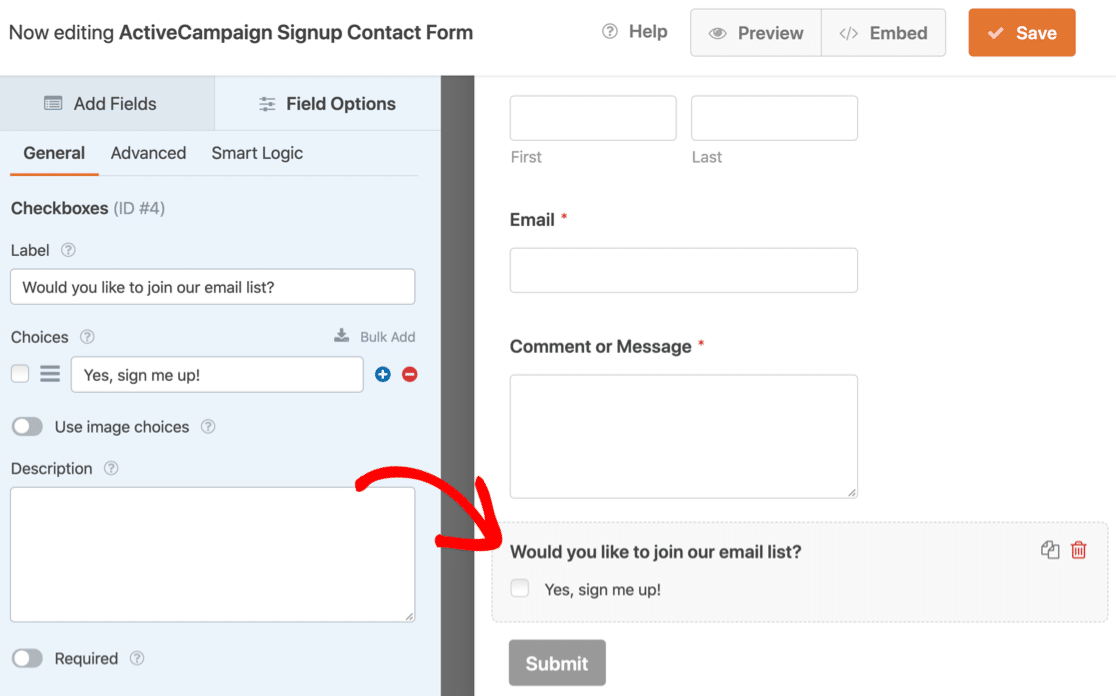Click the Label help question mark icon
This screenshot has height=696, width=1116.
click(x=68, y=250)
